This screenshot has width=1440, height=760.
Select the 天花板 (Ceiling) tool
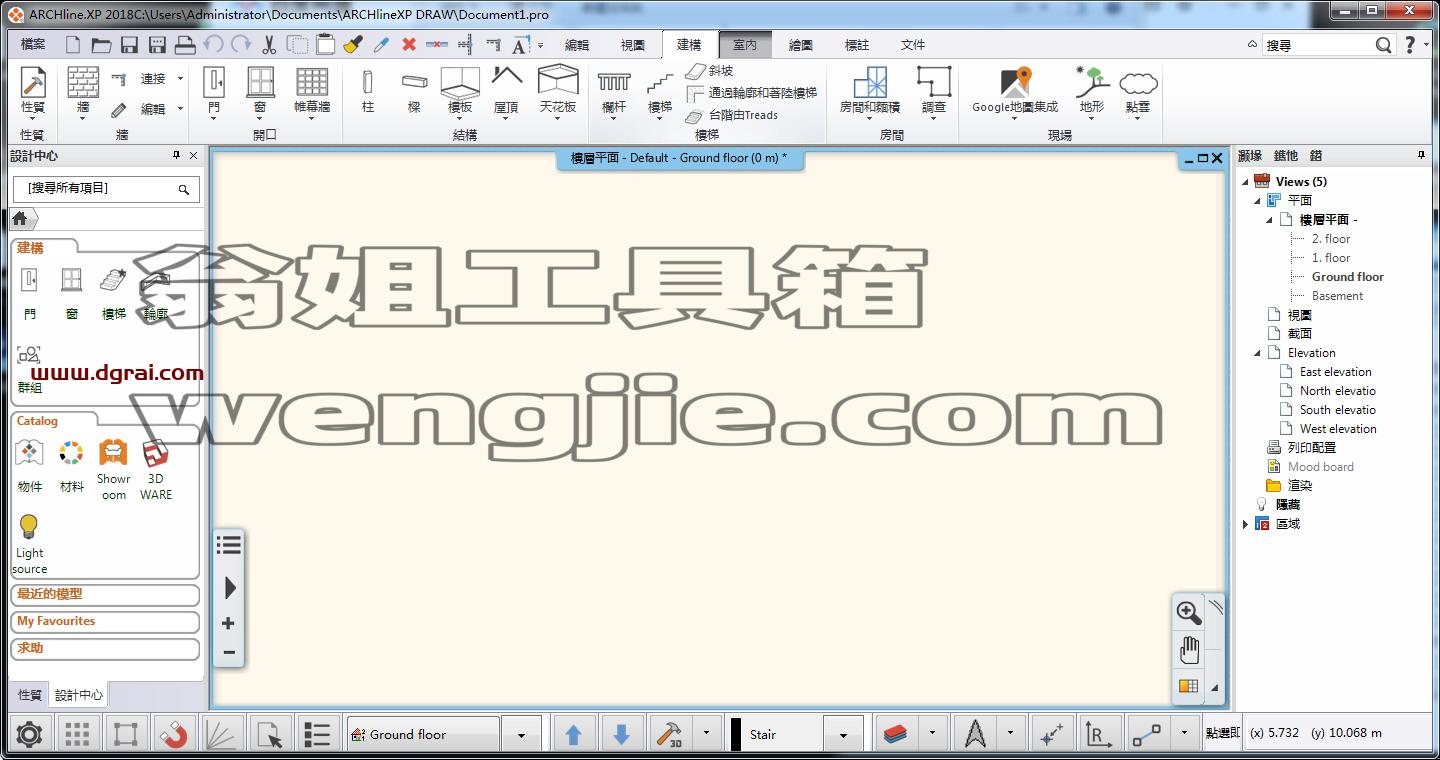point(558,92)
